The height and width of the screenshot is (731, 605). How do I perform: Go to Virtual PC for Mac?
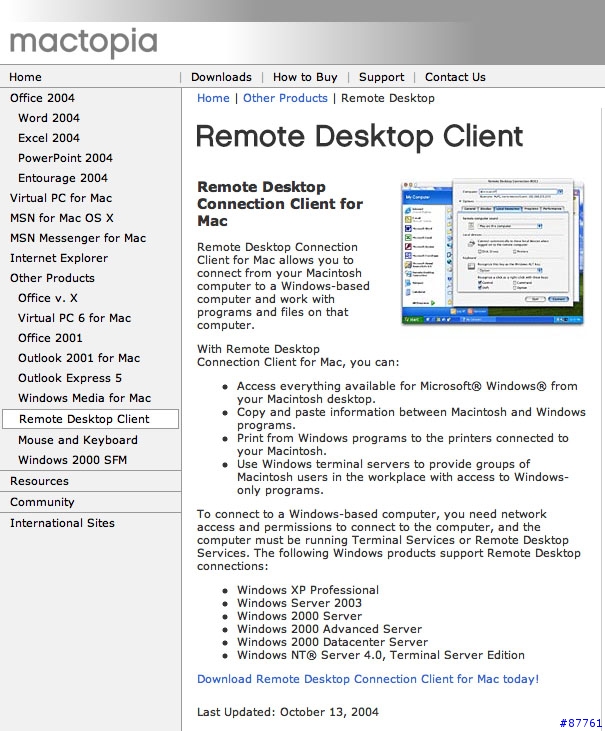(61, 198)
